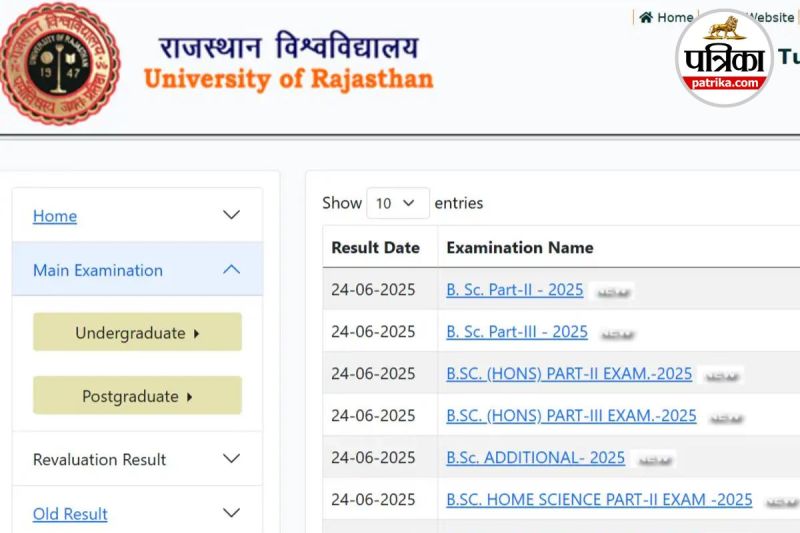This screenshot has width=800, height=533.
Task: Click the Home house icon in top bar
Action: pos(646,17)
